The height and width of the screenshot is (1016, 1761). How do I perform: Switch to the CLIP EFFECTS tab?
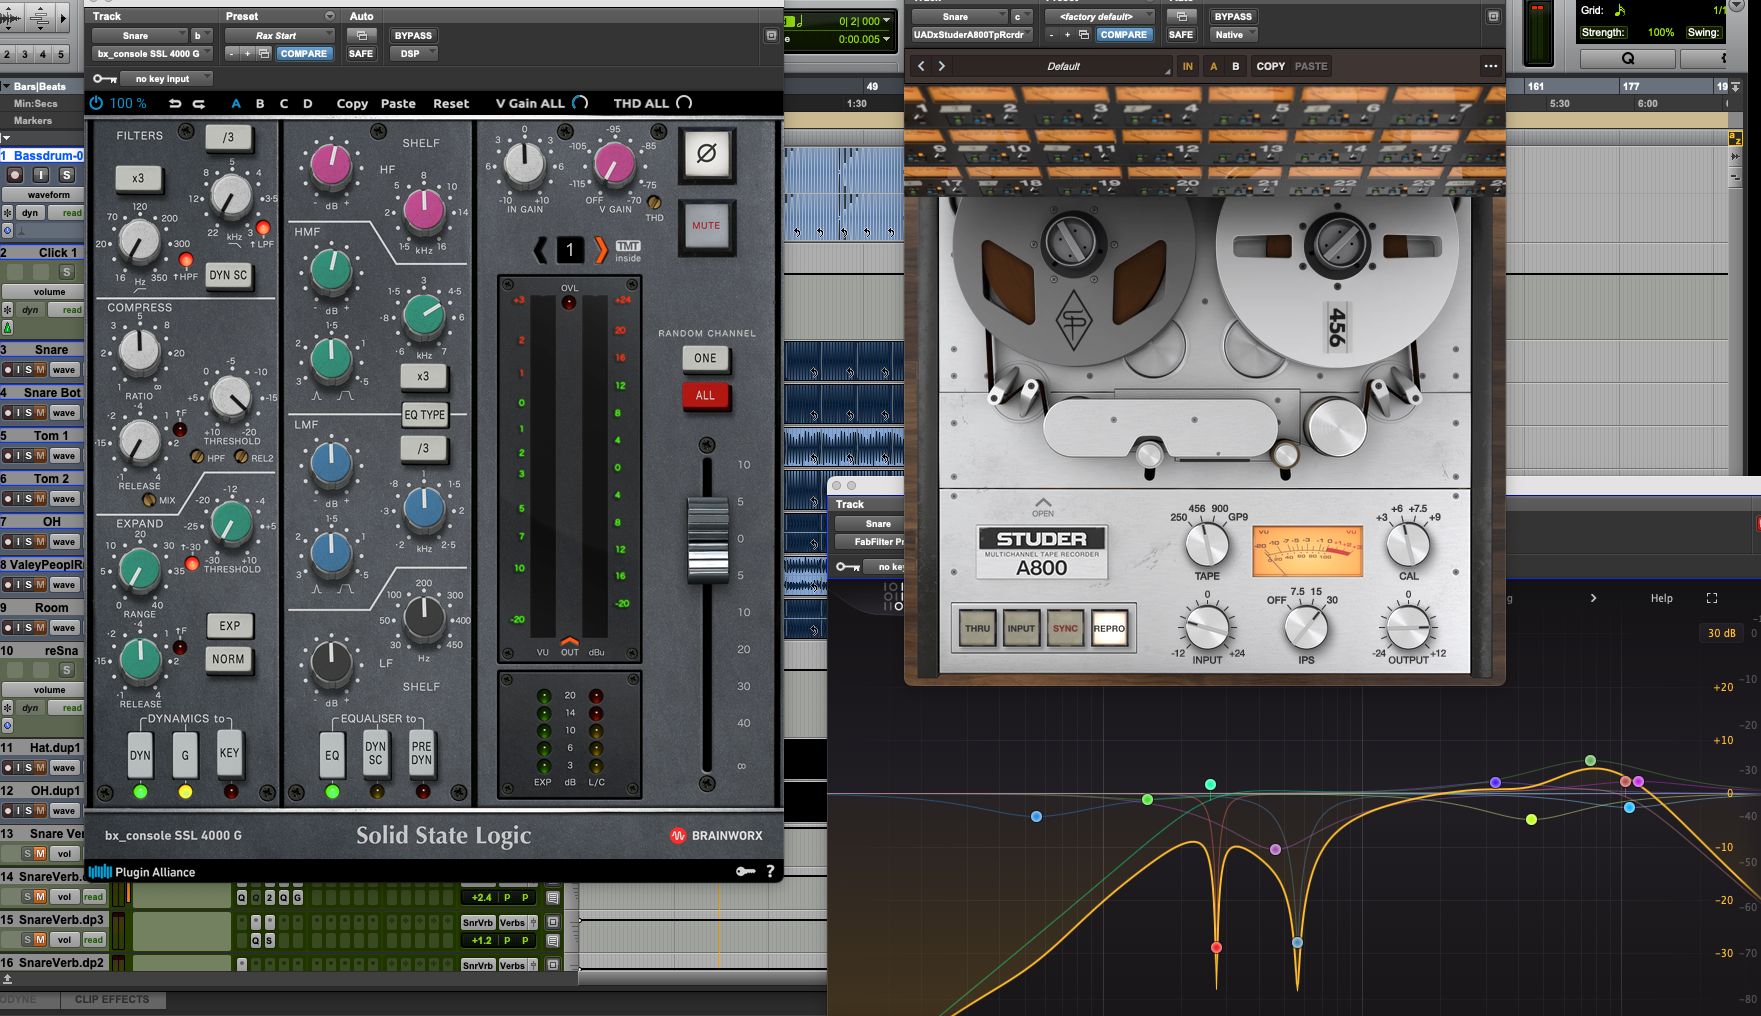(x=112, y=1000)
